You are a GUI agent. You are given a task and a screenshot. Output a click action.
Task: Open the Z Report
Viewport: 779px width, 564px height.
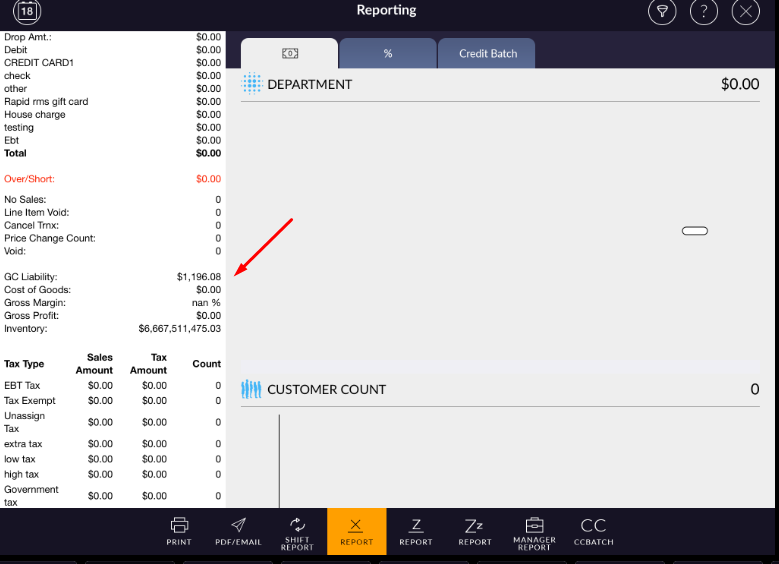[x=416, y=531]
